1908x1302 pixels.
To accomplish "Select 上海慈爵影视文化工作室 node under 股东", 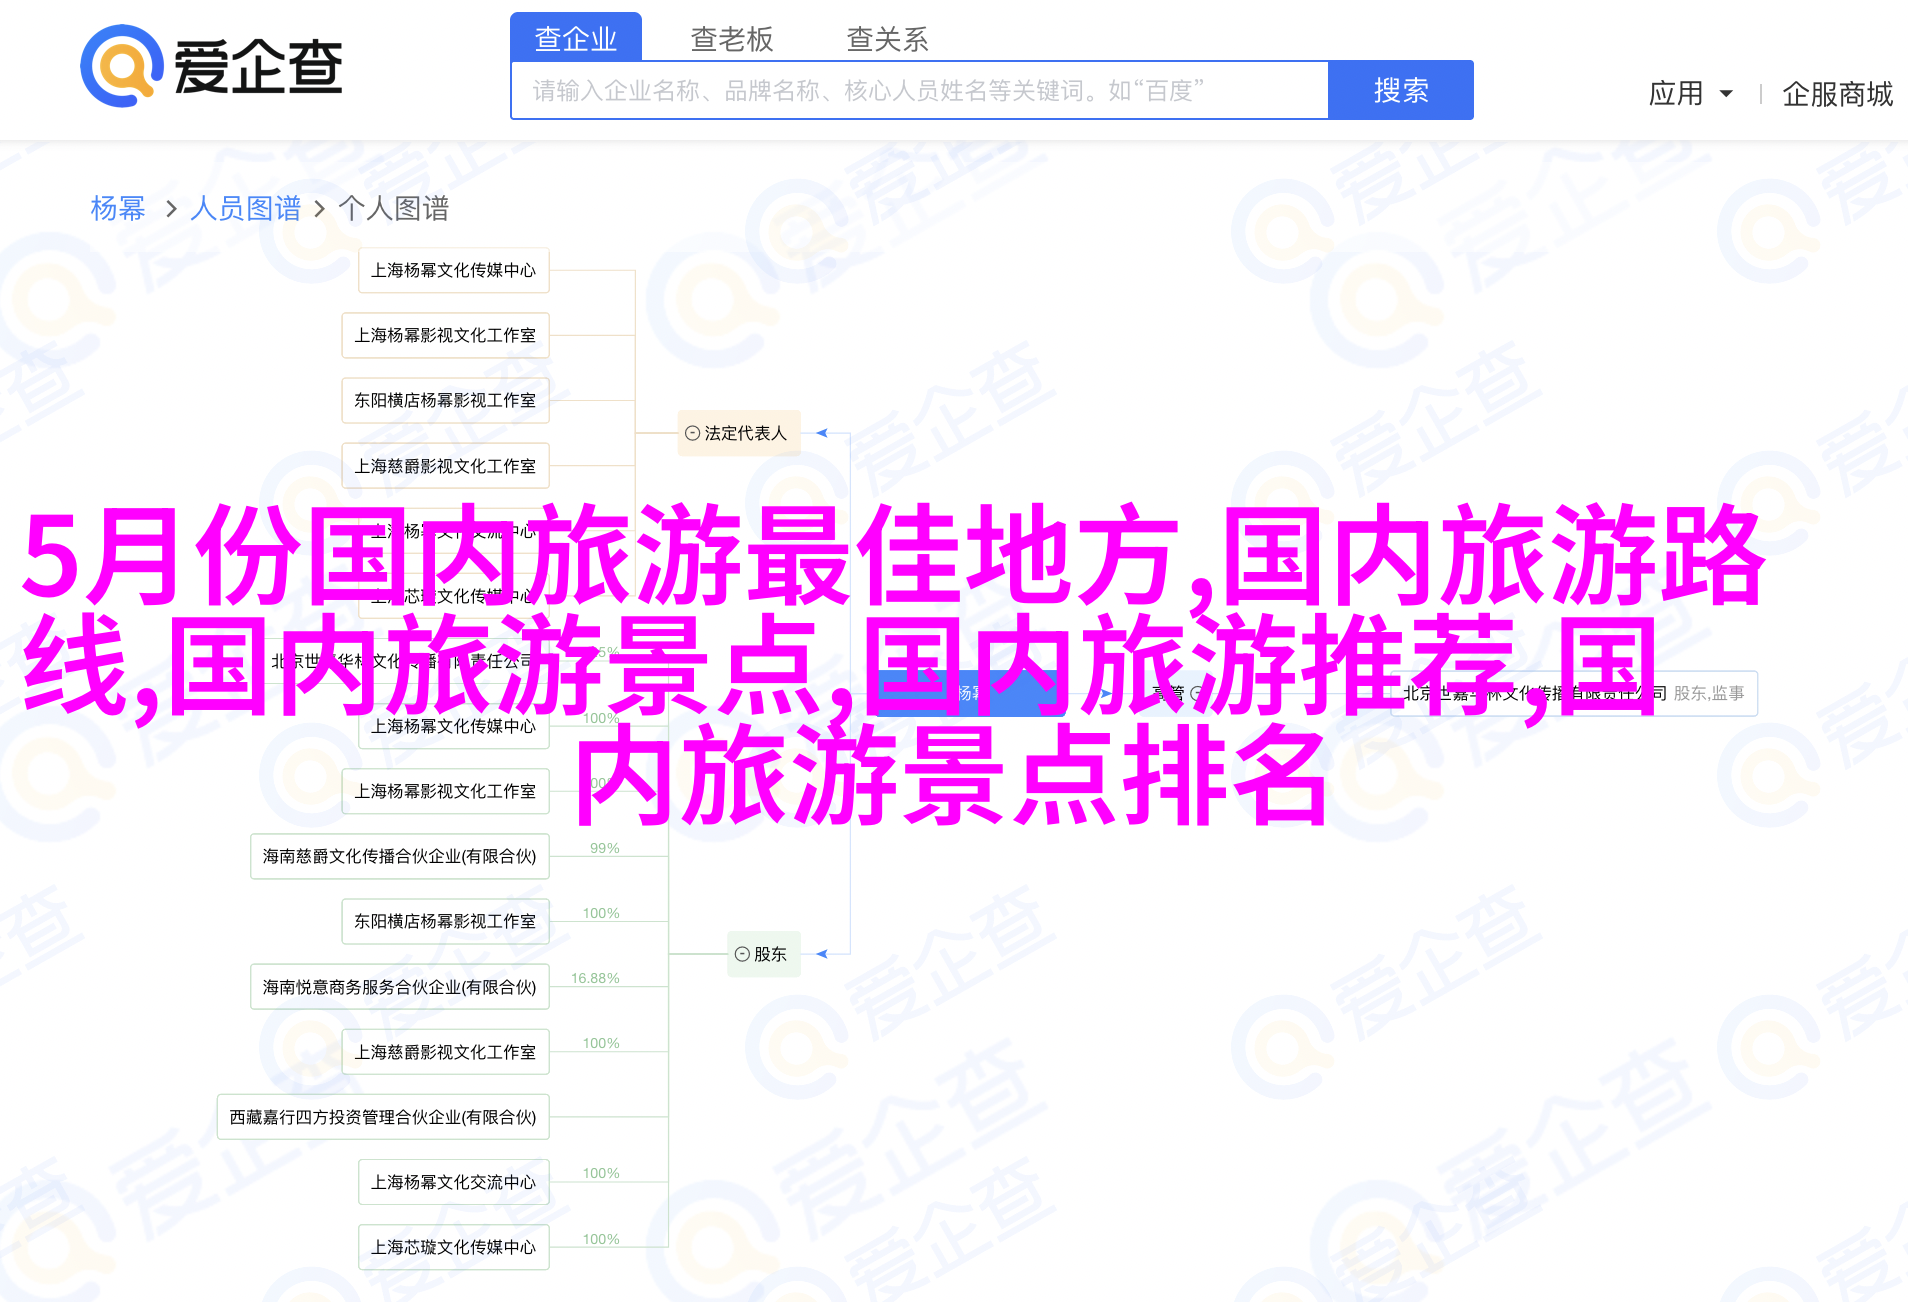I will pyautogui.click(x=446, y=1052).
